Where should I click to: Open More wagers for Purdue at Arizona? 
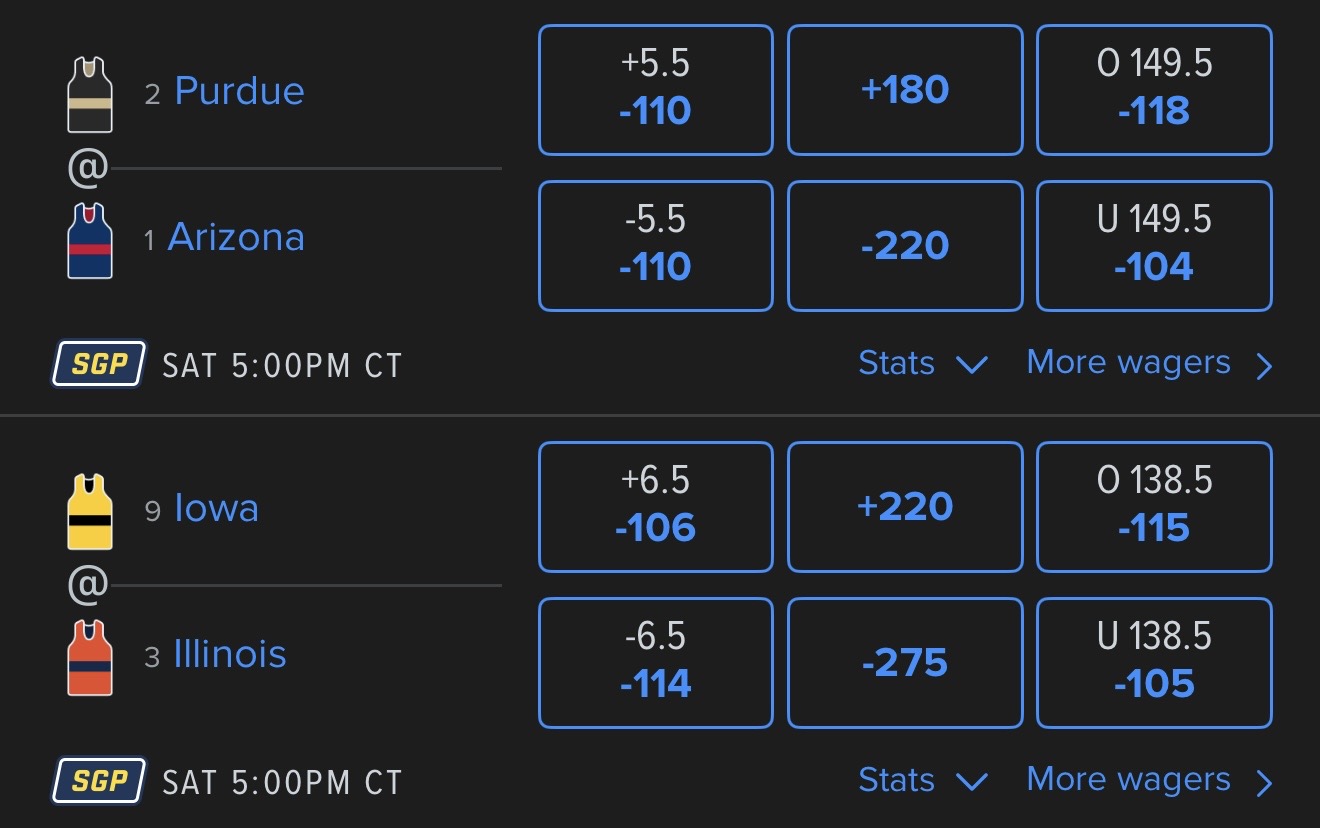pyautogui.click(x=1149, y=363)
